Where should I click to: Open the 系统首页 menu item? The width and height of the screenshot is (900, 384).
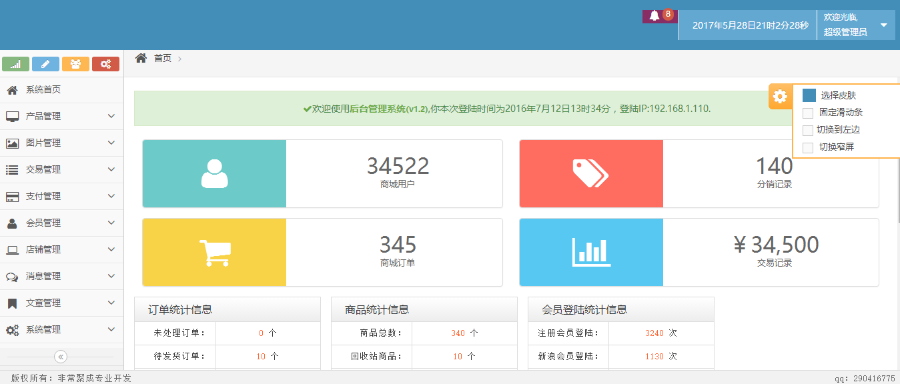coord(61,90)
